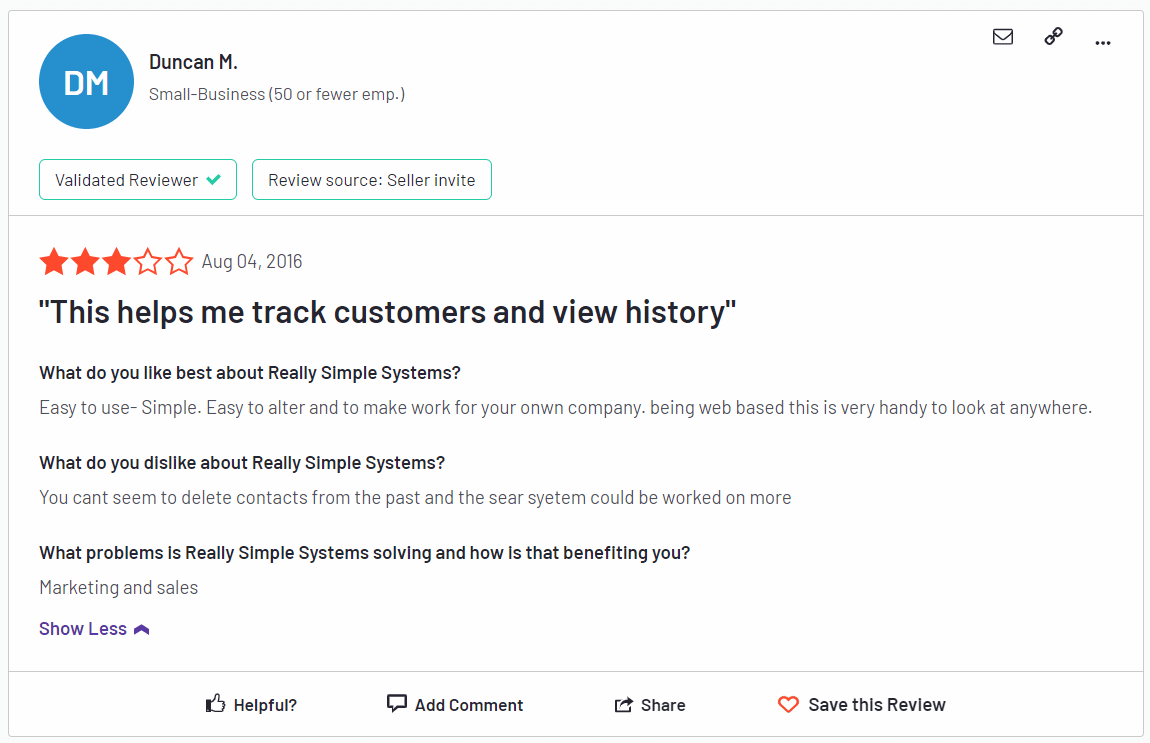The width and height of the screenshot is (1150, 743).
Task: Click Review source: Seller invite badge
Action: tap(372, 180)
